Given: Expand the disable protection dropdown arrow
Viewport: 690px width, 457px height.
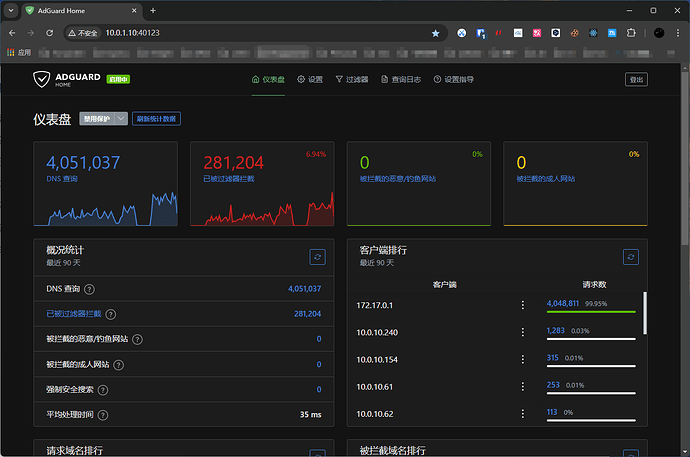Looking at the screenshot, I should click(121, 119).
